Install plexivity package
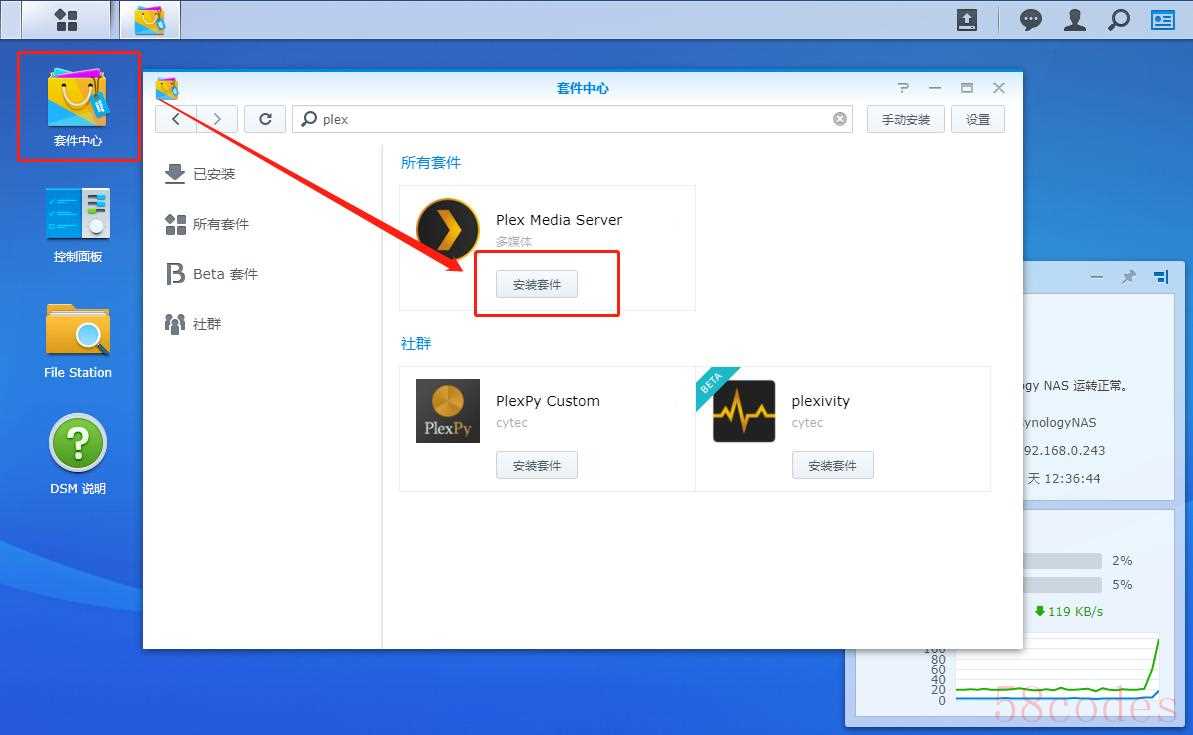This screenshot has width=1193, height=735. tap(832, 466)
